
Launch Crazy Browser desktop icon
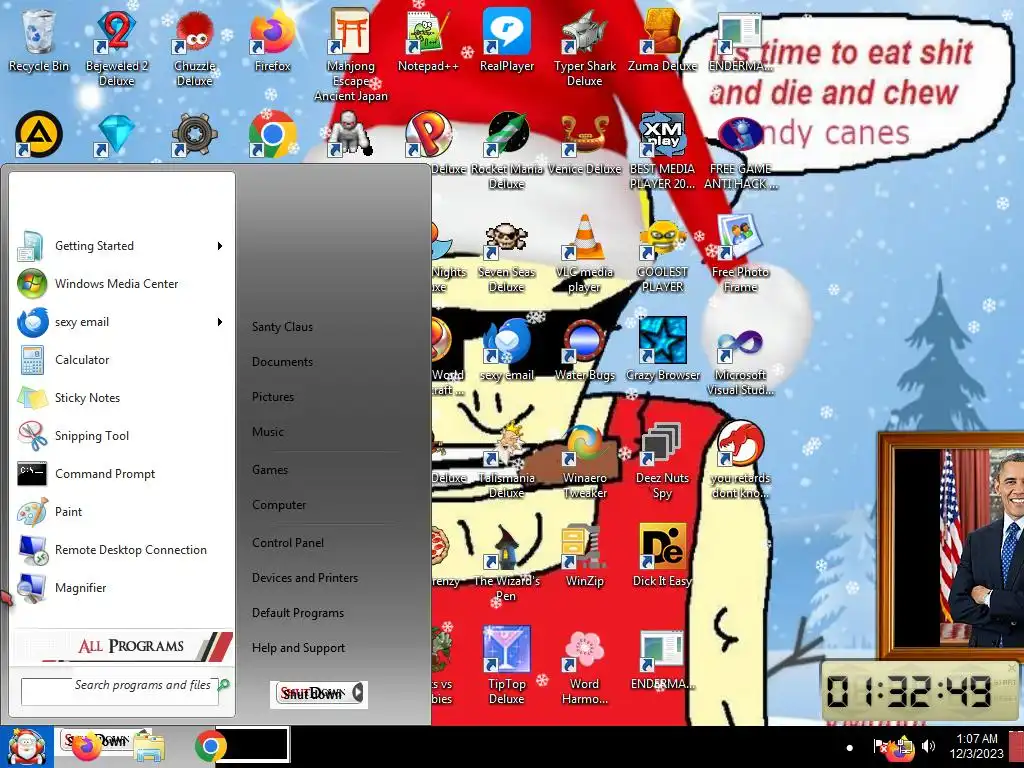click(662, 349)
